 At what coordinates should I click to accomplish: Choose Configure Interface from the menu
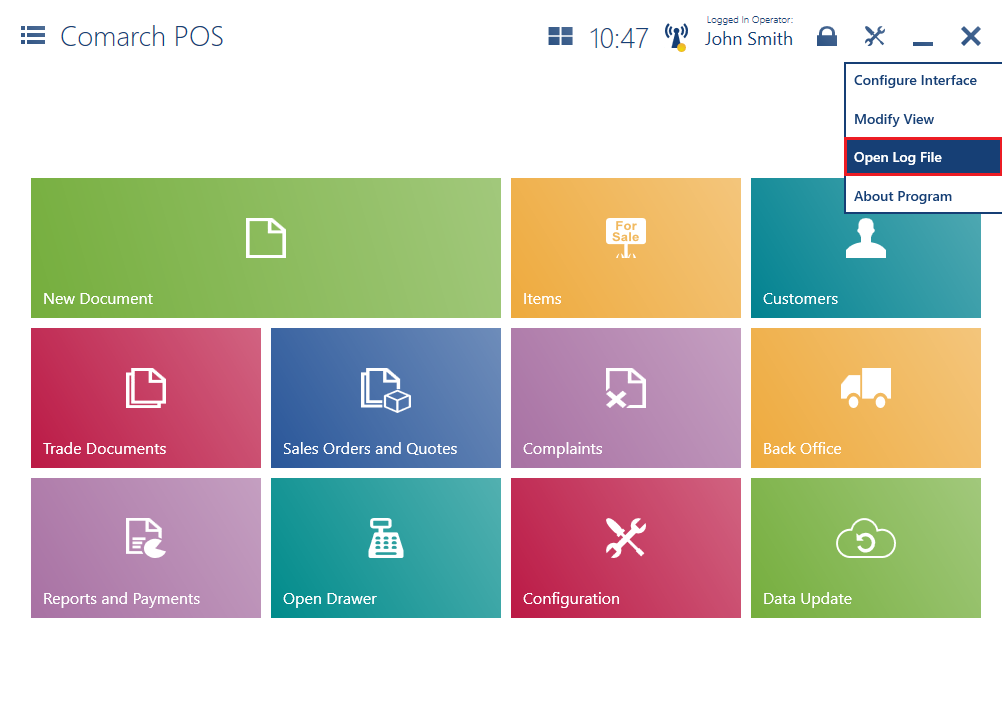tap(916, 80)
